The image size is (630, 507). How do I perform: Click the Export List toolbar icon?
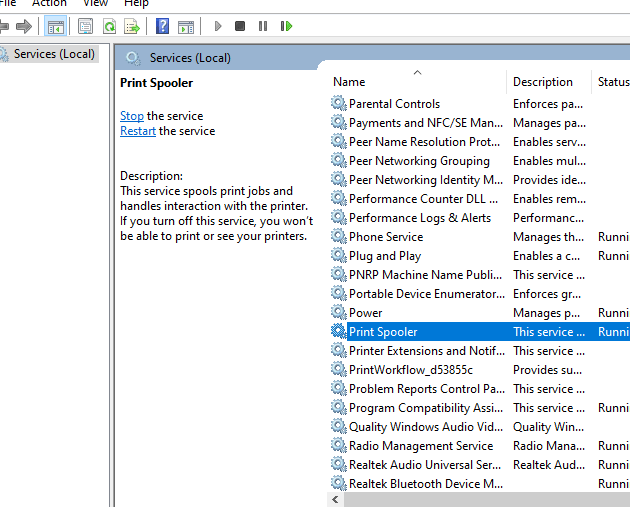point(130,26)
